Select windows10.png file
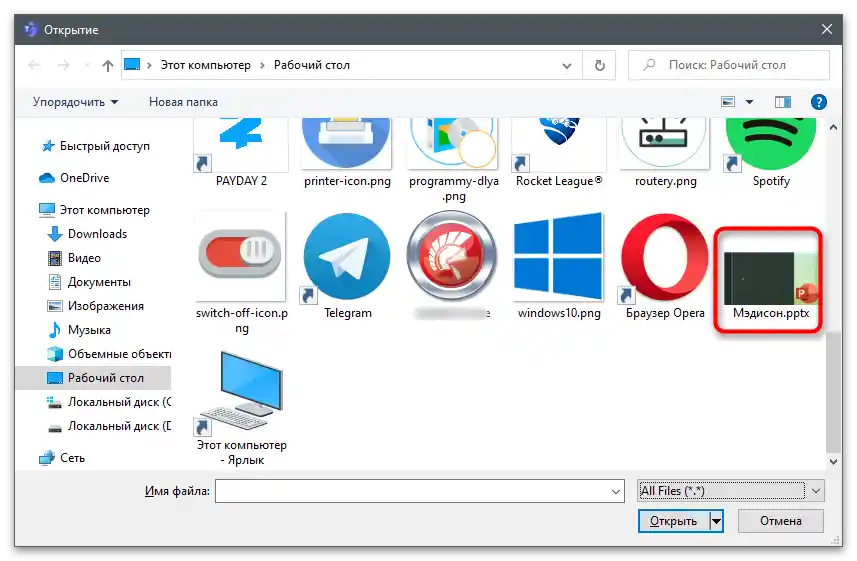The image size is (857, 561). tap(559, 266)
